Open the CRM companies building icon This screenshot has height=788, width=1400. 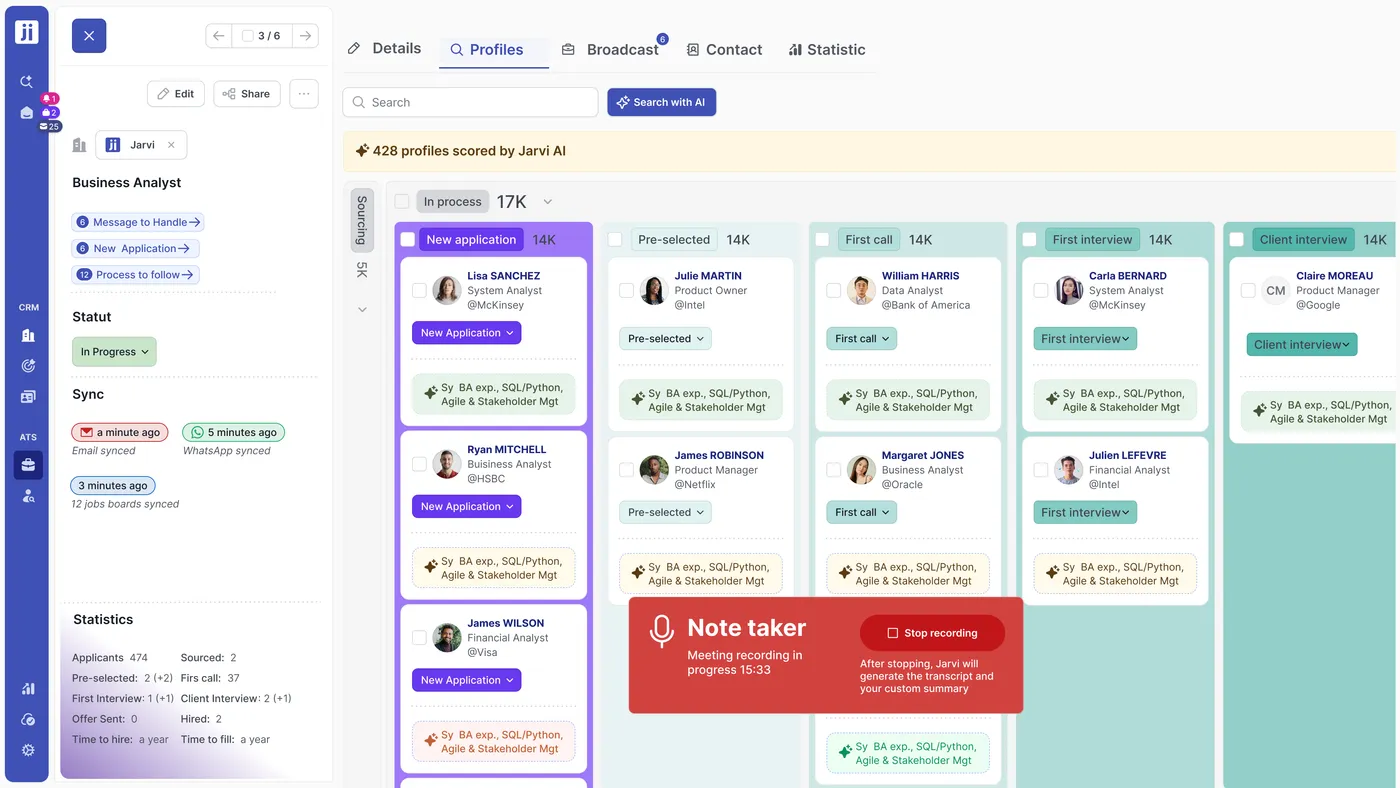point(28,336)
